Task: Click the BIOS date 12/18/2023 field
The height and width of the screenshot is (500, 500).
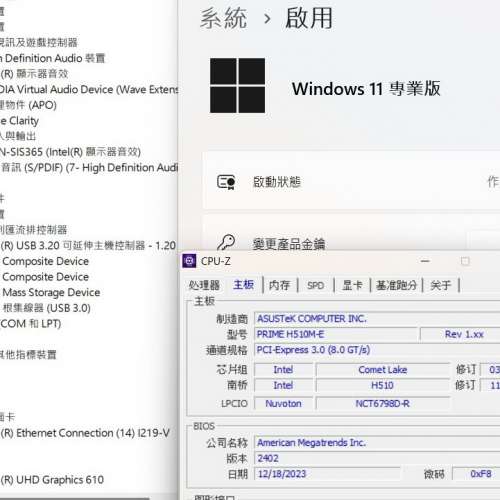Action: [x=327, y=474]
